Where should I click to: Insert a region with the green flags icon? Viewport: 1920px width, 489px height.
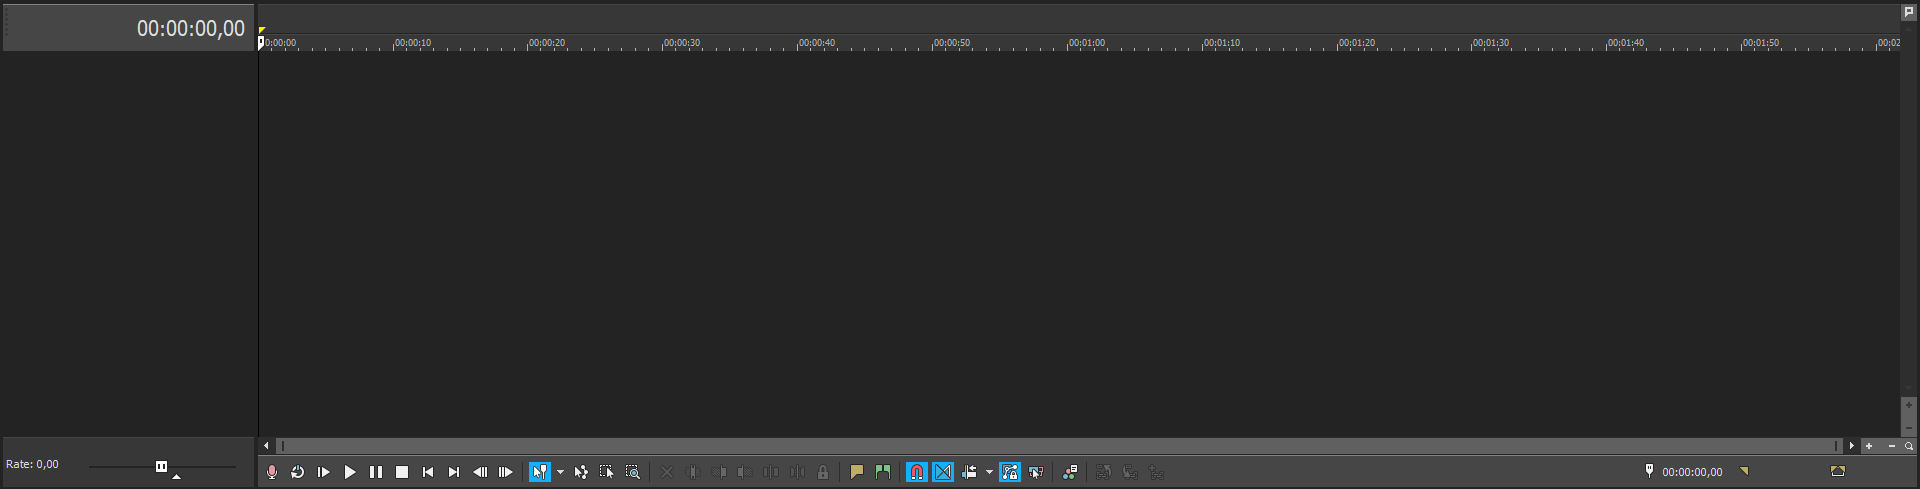(883, 472)
